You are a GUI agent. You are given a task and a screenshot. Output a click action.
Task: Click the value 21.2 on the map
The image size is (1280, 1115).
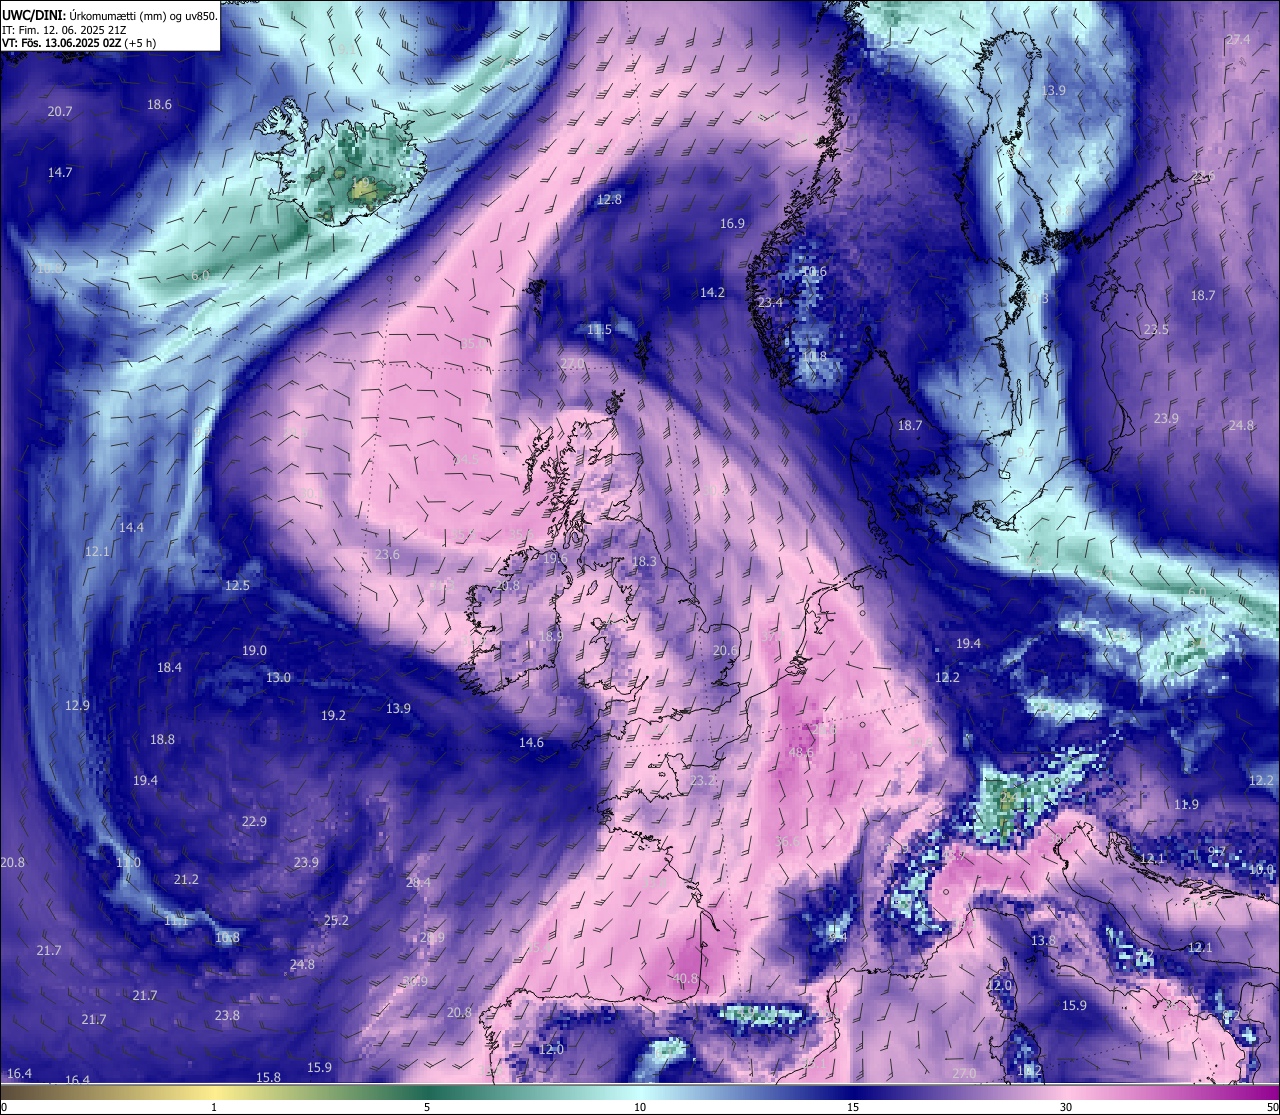(x=186, y=879)
